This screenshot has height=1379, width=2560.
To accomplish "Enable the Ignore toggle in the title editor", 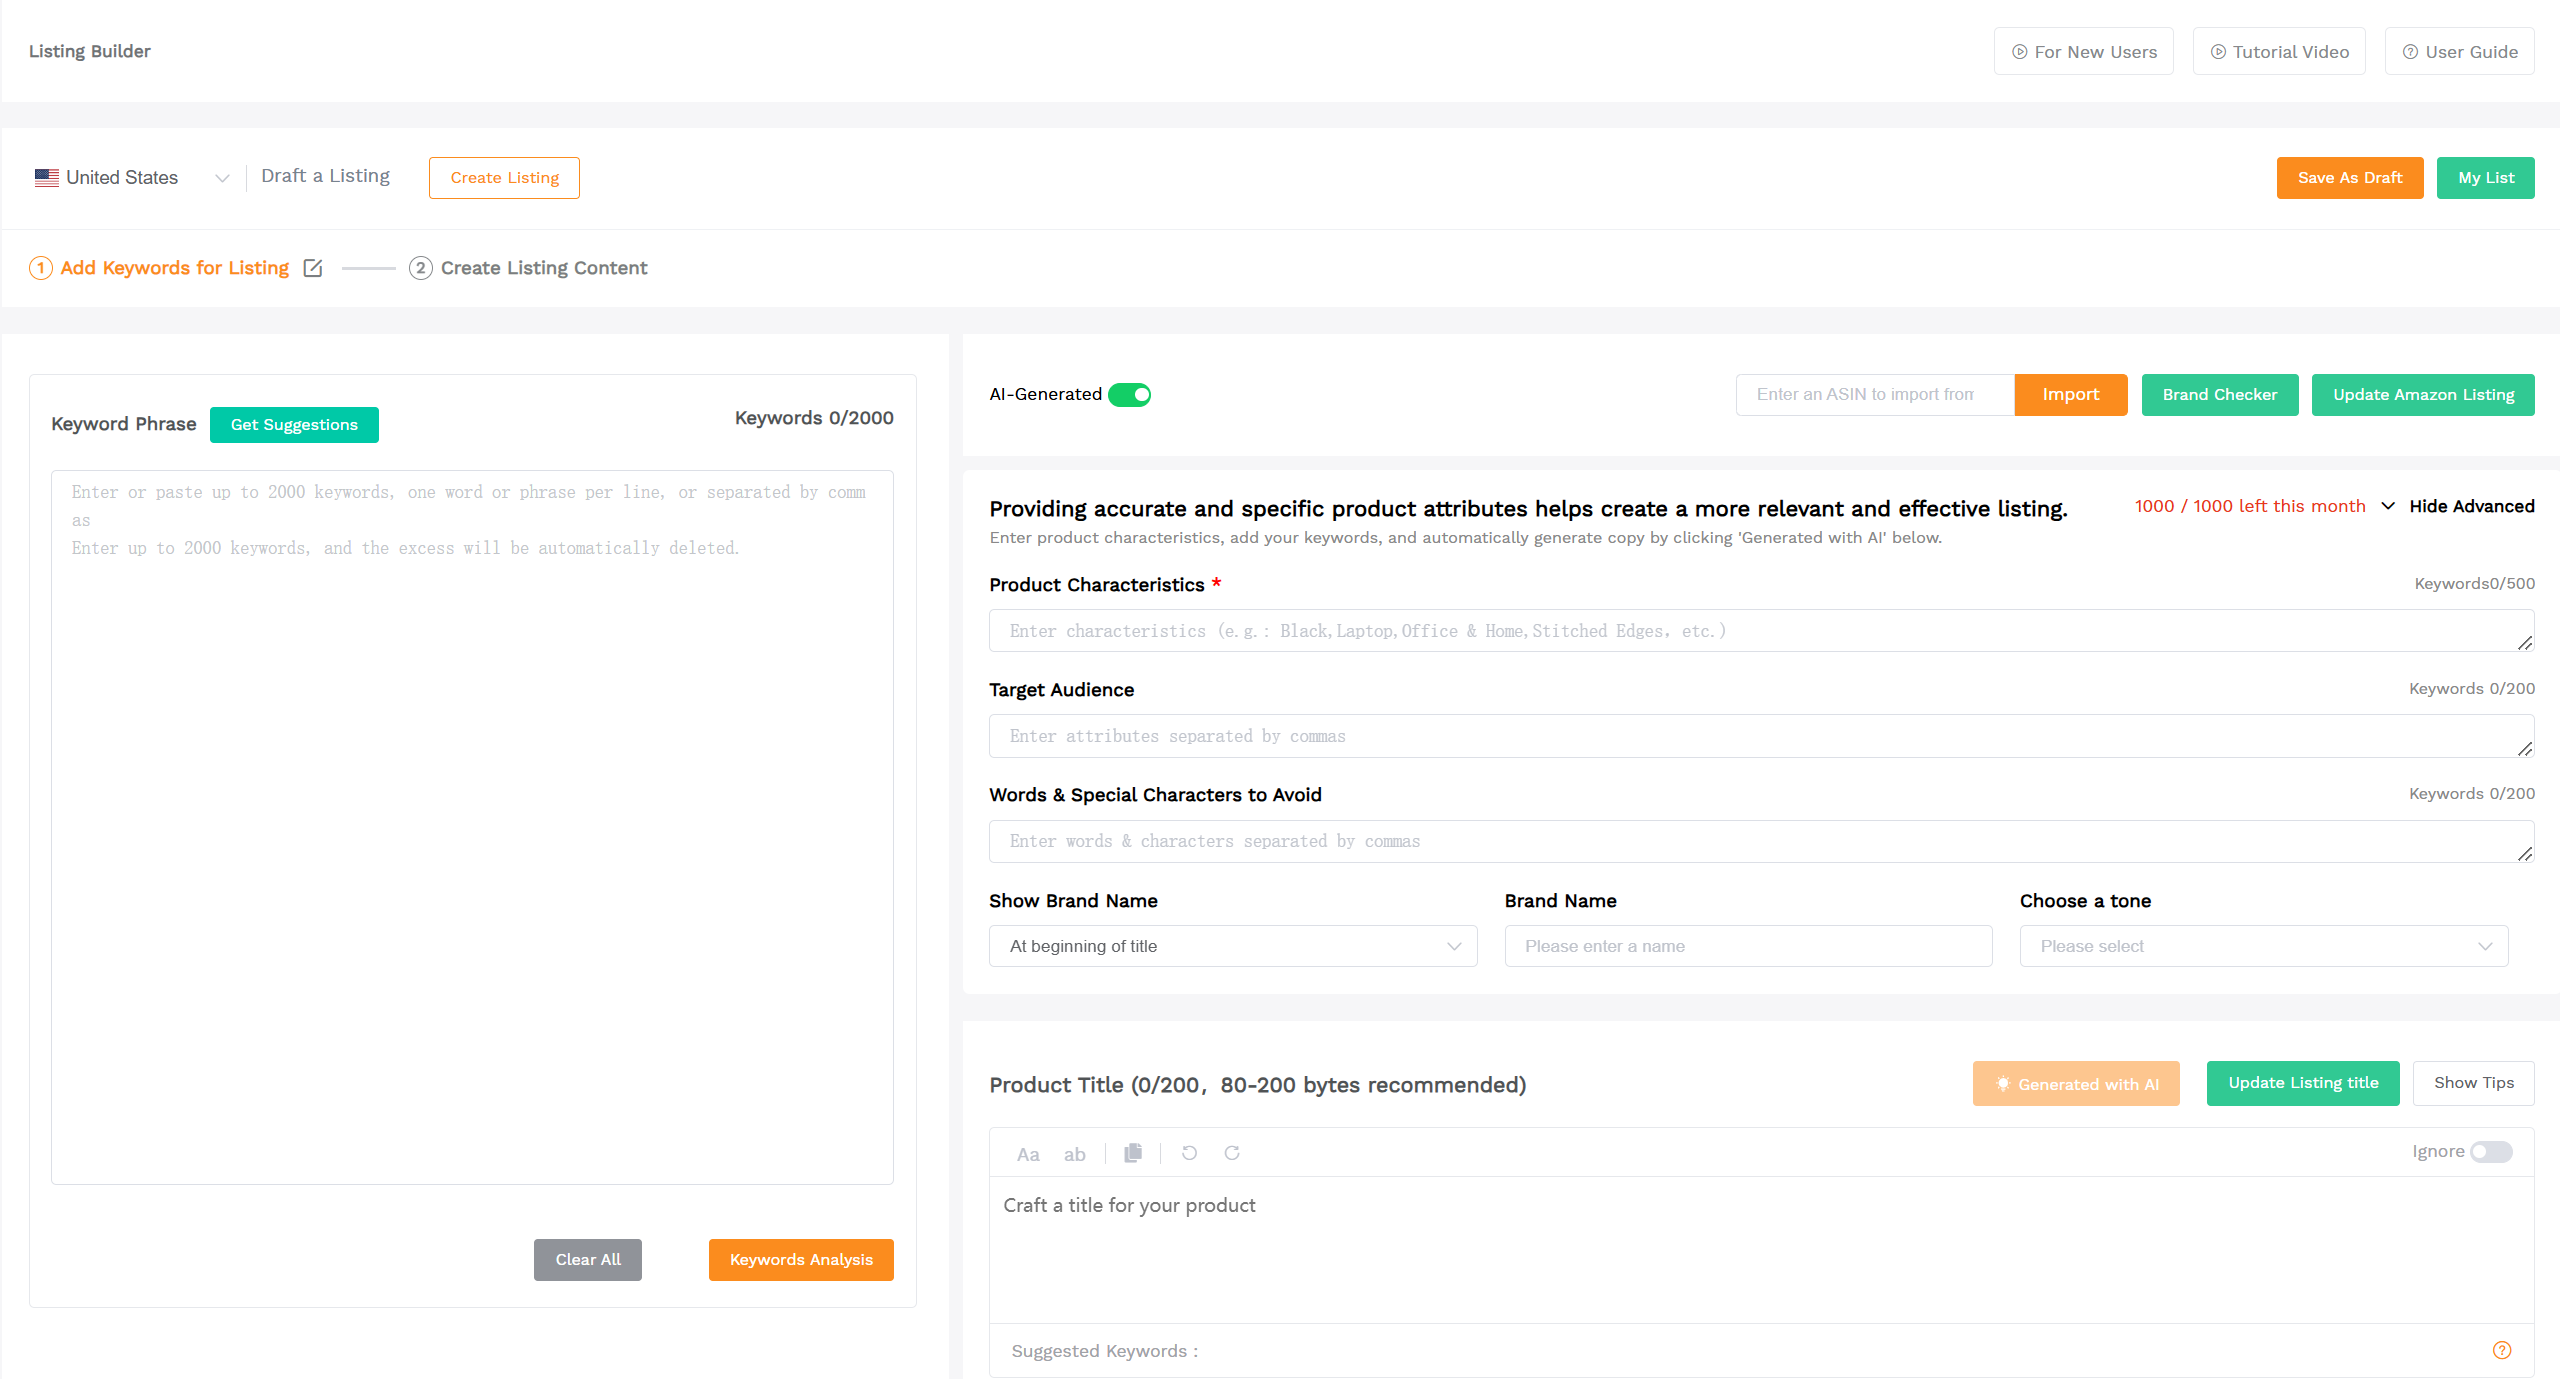I will pyautogui.click(x=2493, y=1151).
